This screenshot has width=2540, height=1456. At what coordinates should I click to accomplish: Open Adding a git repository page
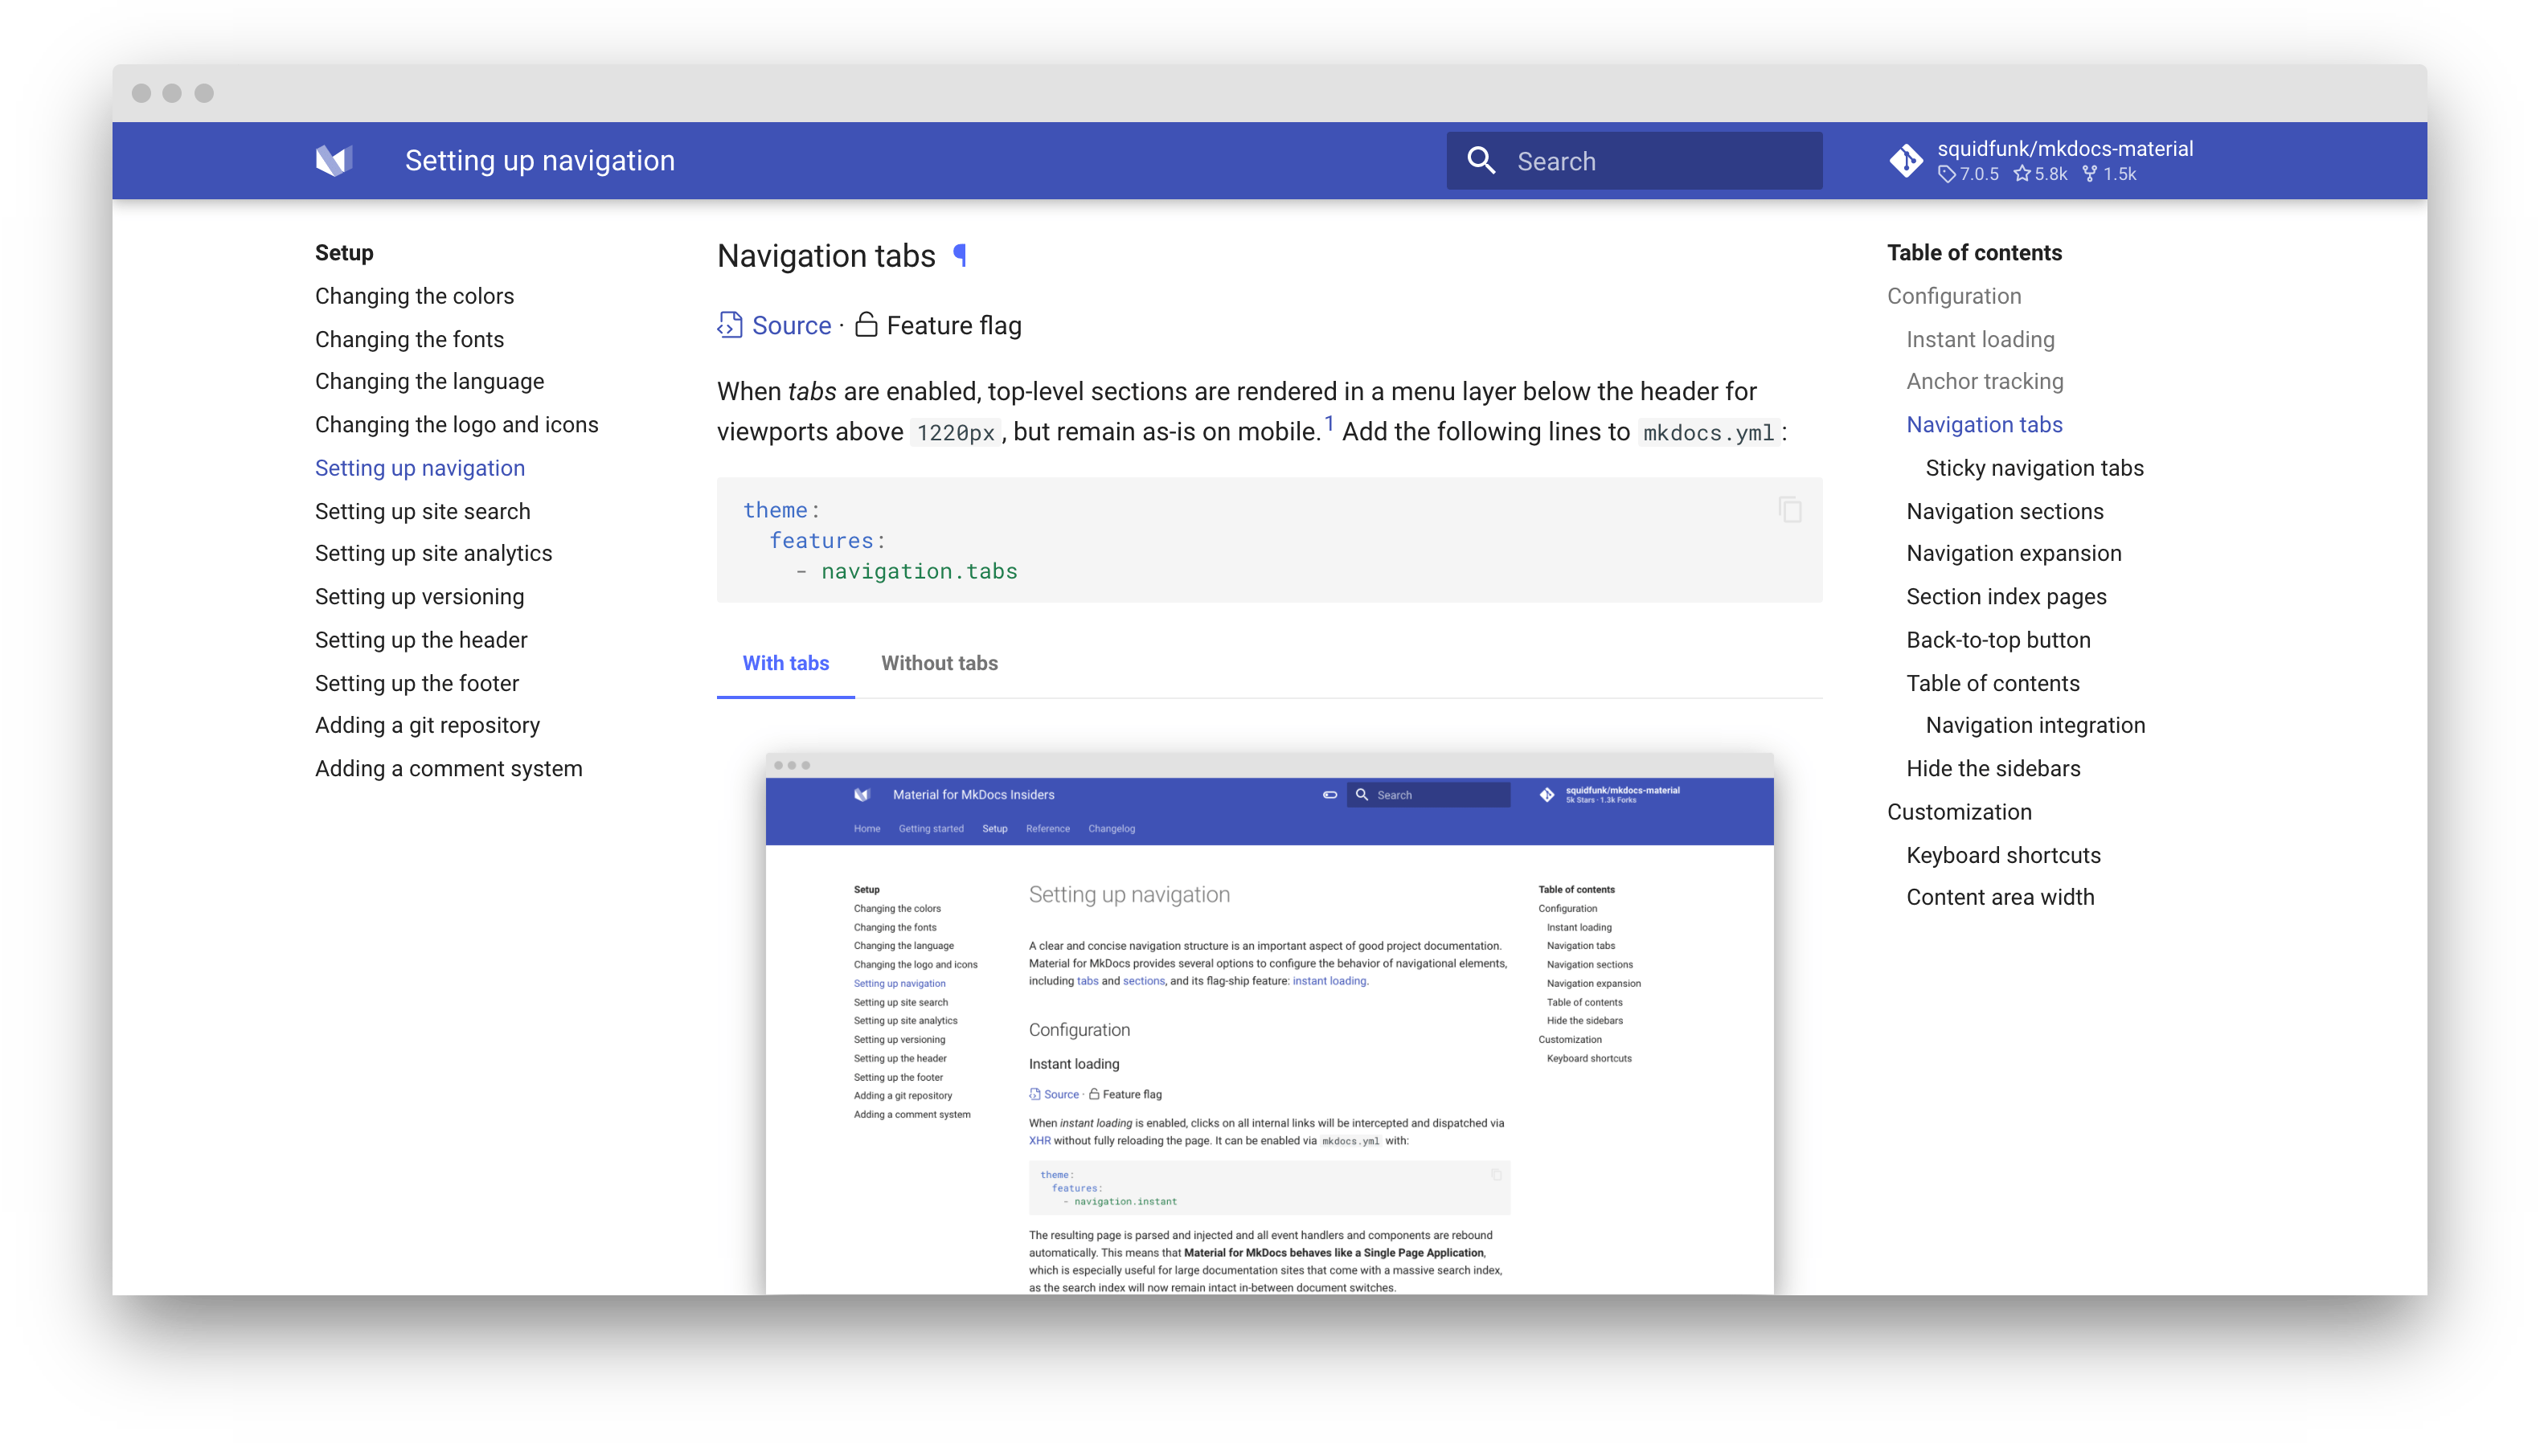(427, 725)
